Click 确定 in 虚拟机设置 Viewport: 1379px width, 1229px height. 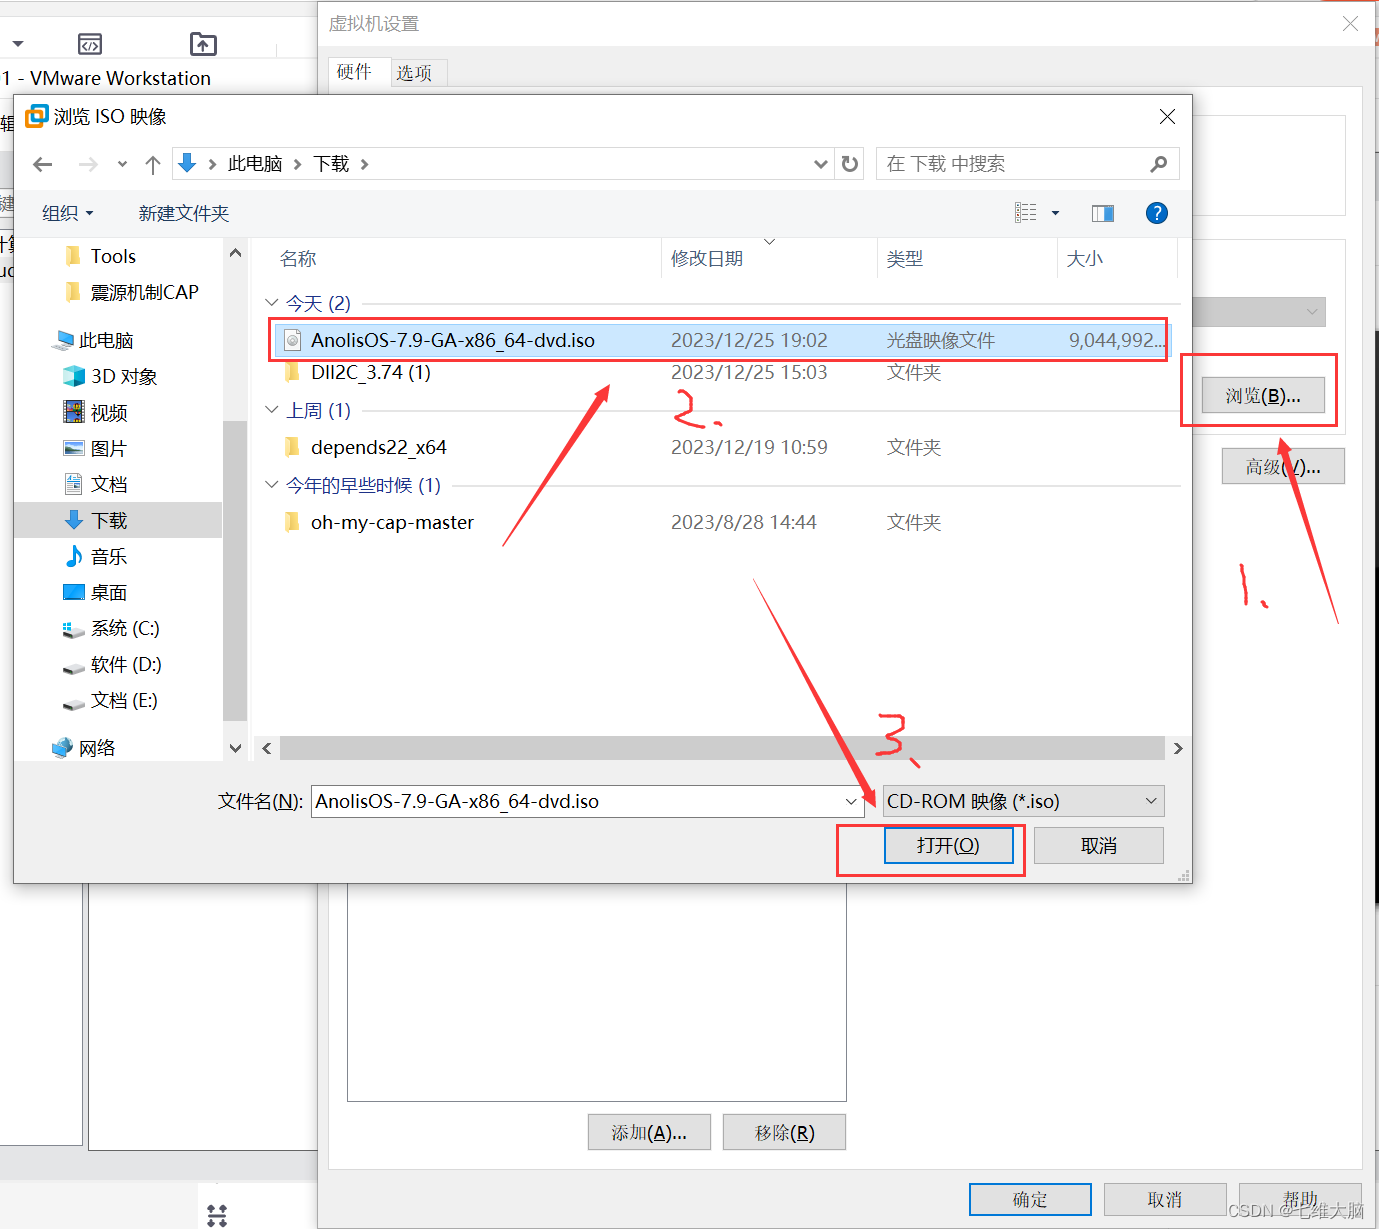(x=1030, y=1199)
